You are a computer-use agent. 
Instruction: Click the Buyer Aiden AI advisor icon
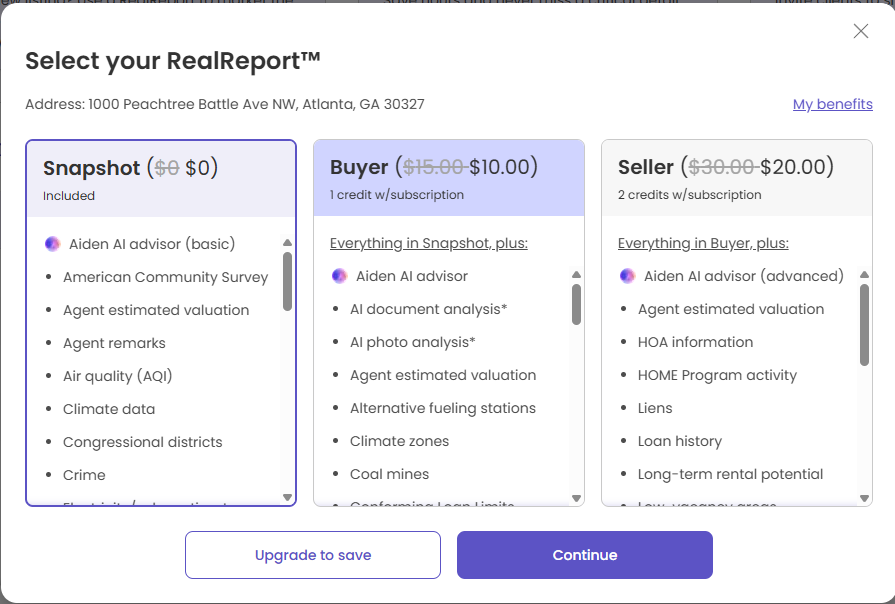click(x=340, y=276)
